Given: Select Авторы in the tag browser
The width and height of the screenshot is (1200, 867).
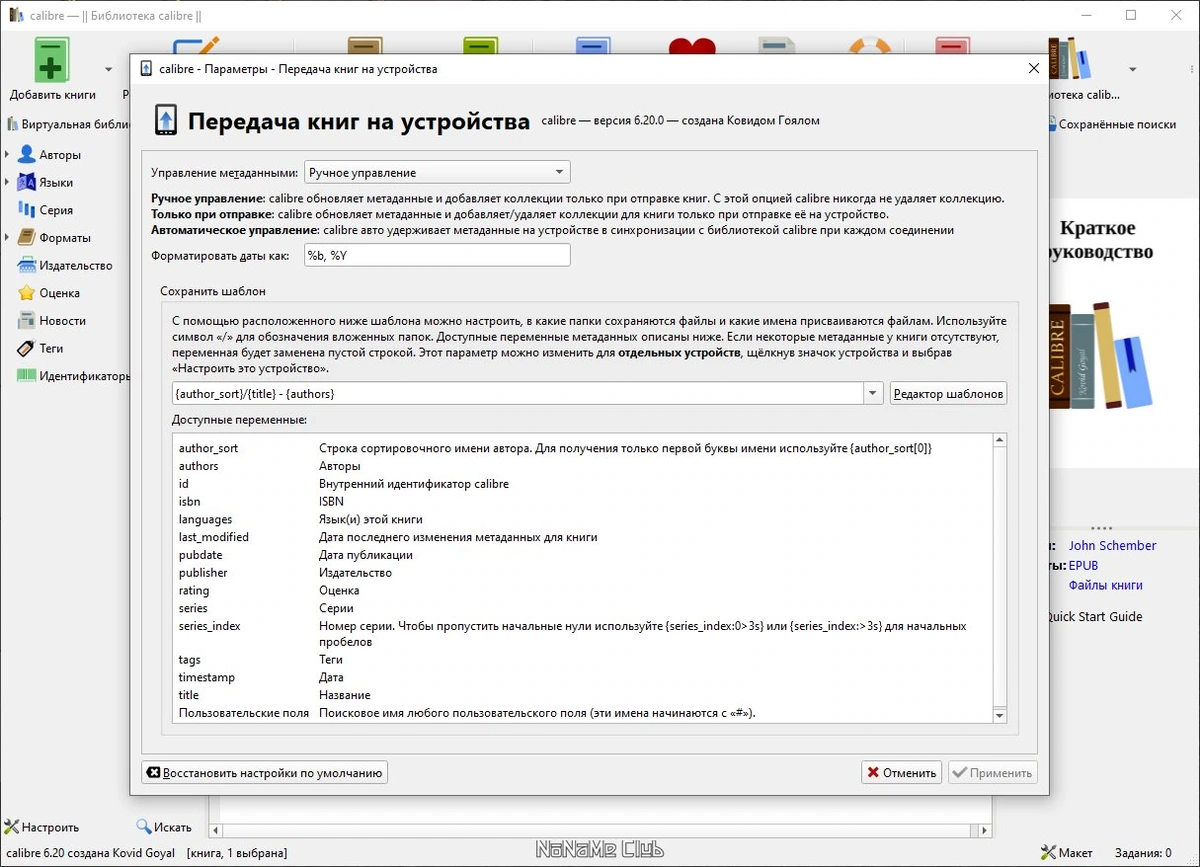Looking at the screenshot, I should tap(60, 155).
